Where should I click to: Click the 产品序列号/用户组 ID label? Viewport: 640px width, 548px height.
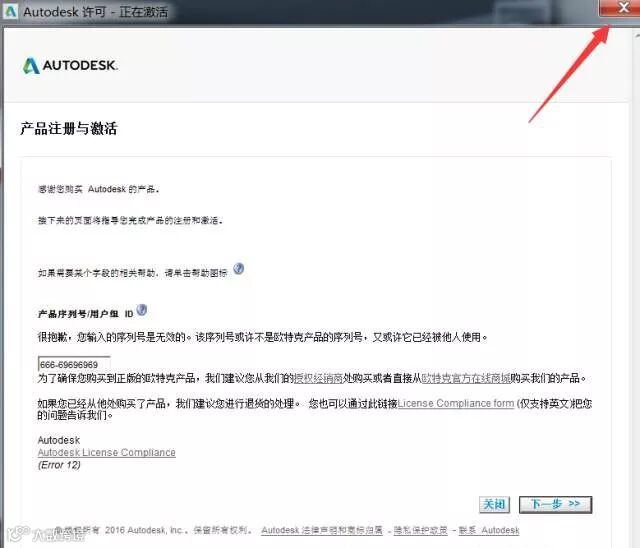click(x=86, y=314)
